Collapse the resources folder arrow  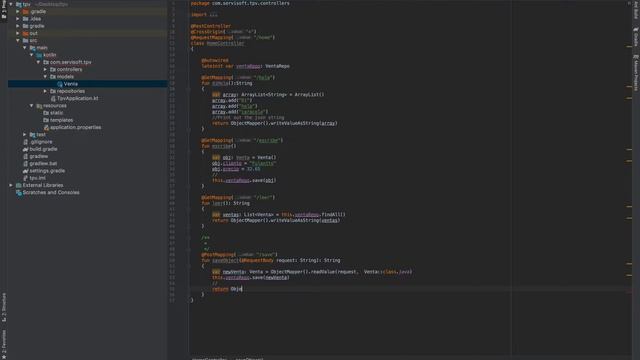click(31, 106)
